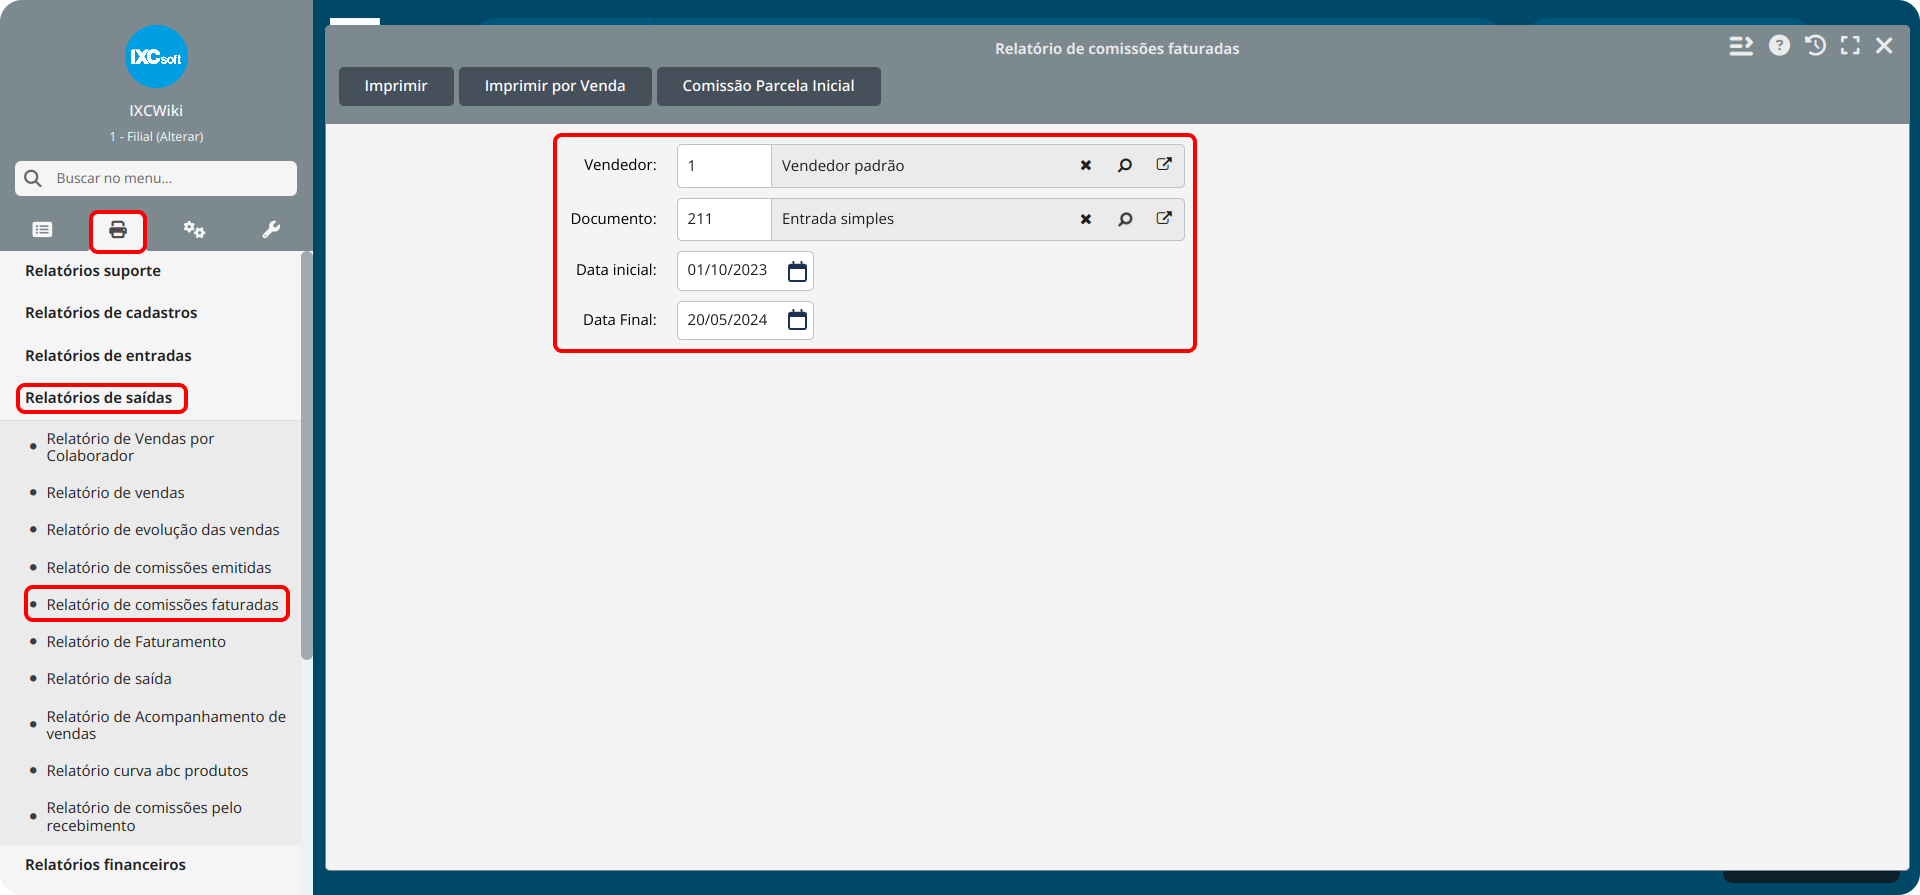Screen dimensions: 1920x895
Task: Open Relatório de Acompanhamento de vendas
Action: (x=166, y=725)
